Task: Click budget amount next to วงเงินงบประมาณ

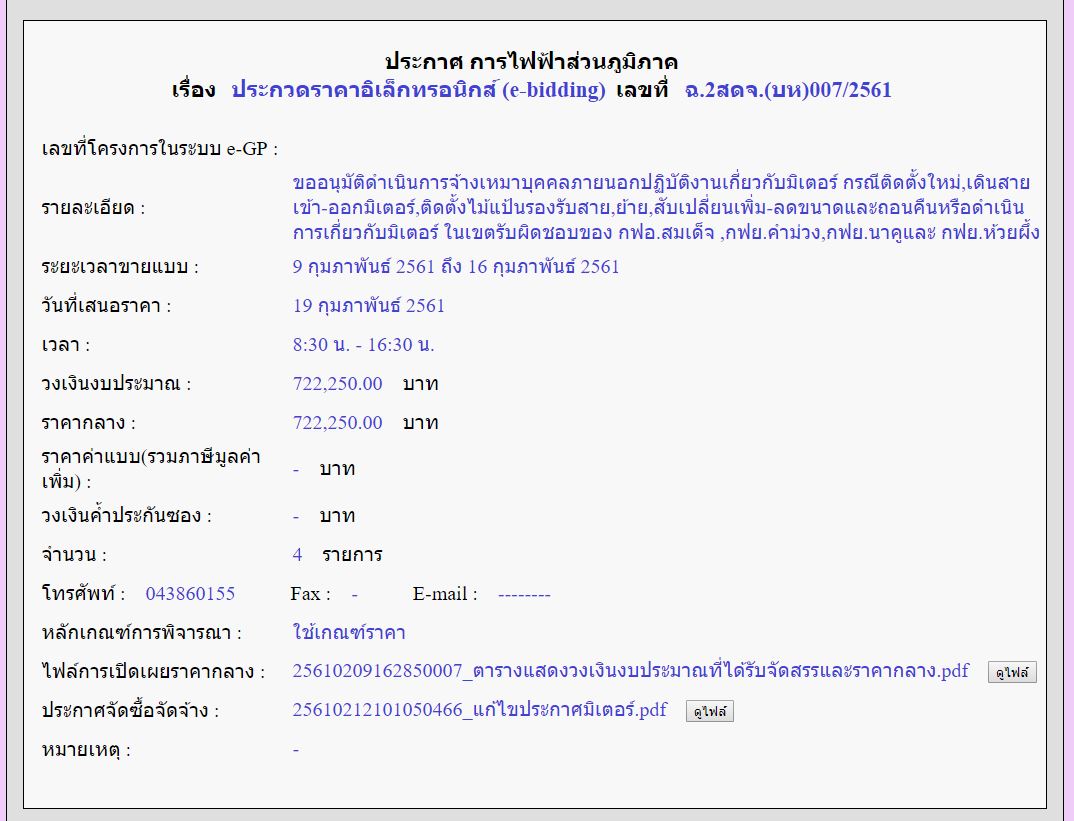Action: tap(338, 383)
